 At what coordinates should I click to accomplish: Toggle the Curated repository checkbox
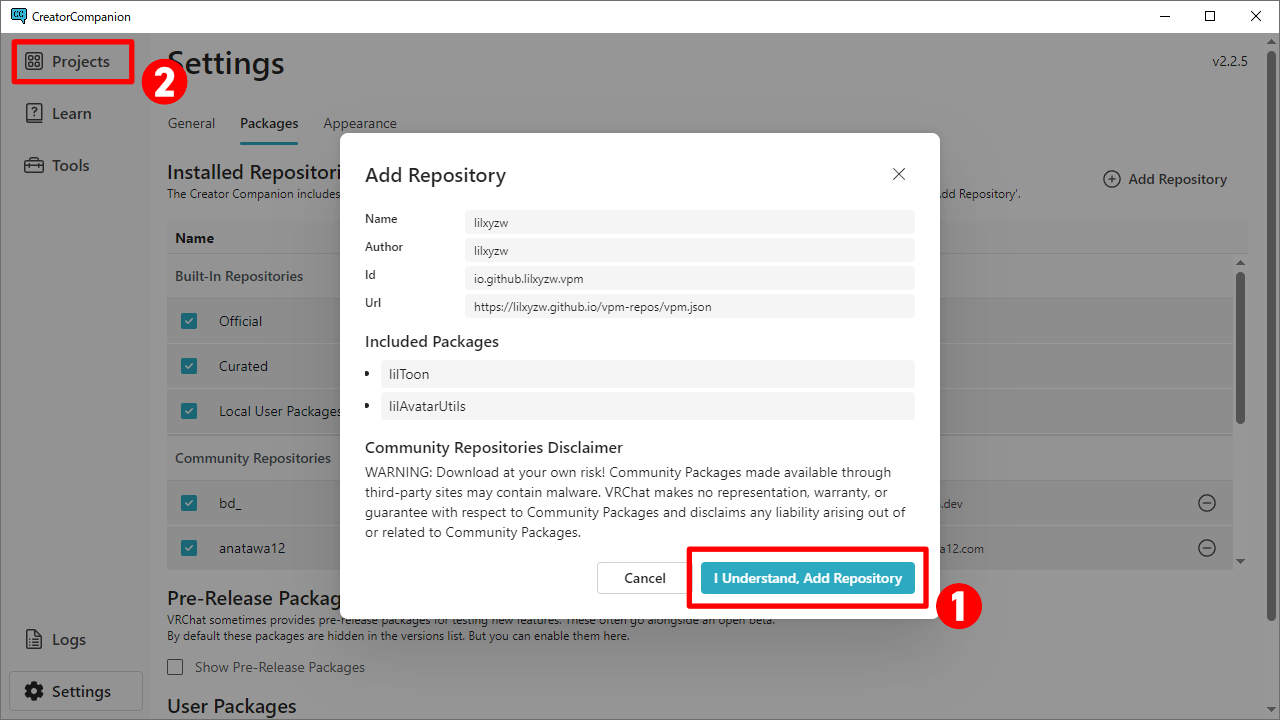click(189, 366)
